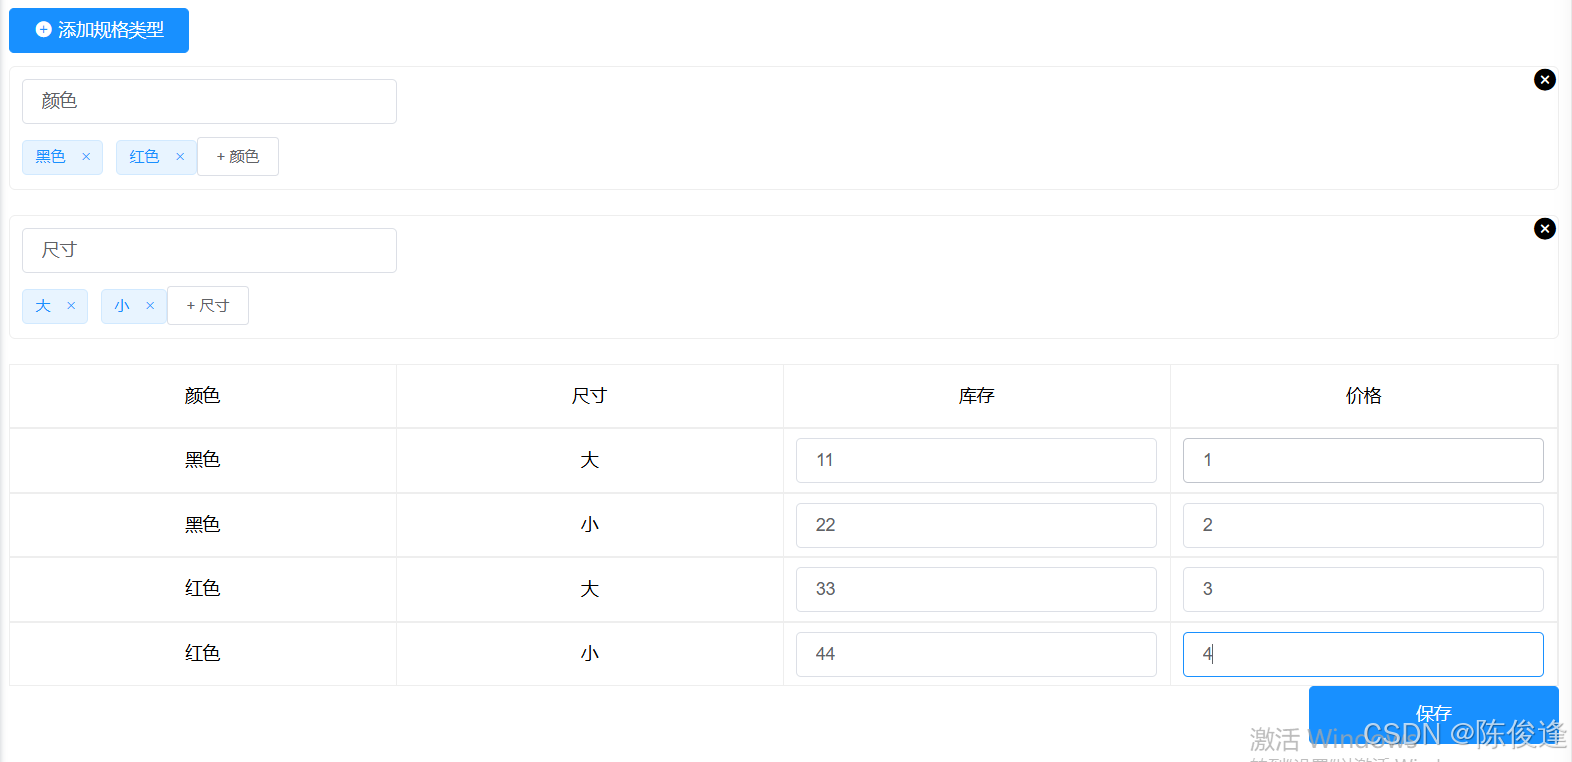Screen dimensions: 1572x762
Task: Click the stock input showing 44
Action: [x=975, y=654]
